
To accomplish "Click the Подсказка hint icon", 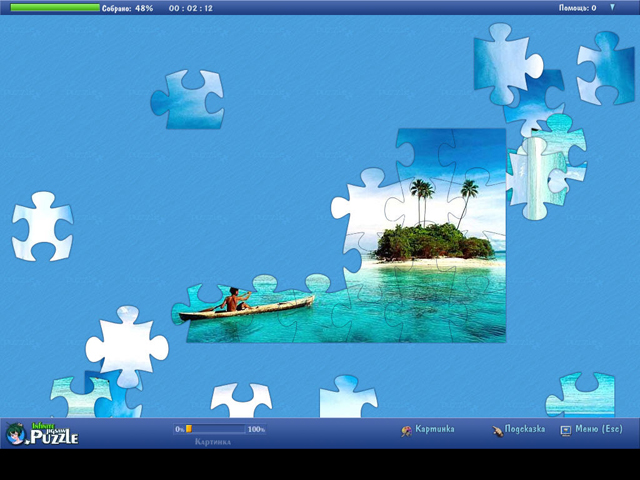I will [496, 431].
